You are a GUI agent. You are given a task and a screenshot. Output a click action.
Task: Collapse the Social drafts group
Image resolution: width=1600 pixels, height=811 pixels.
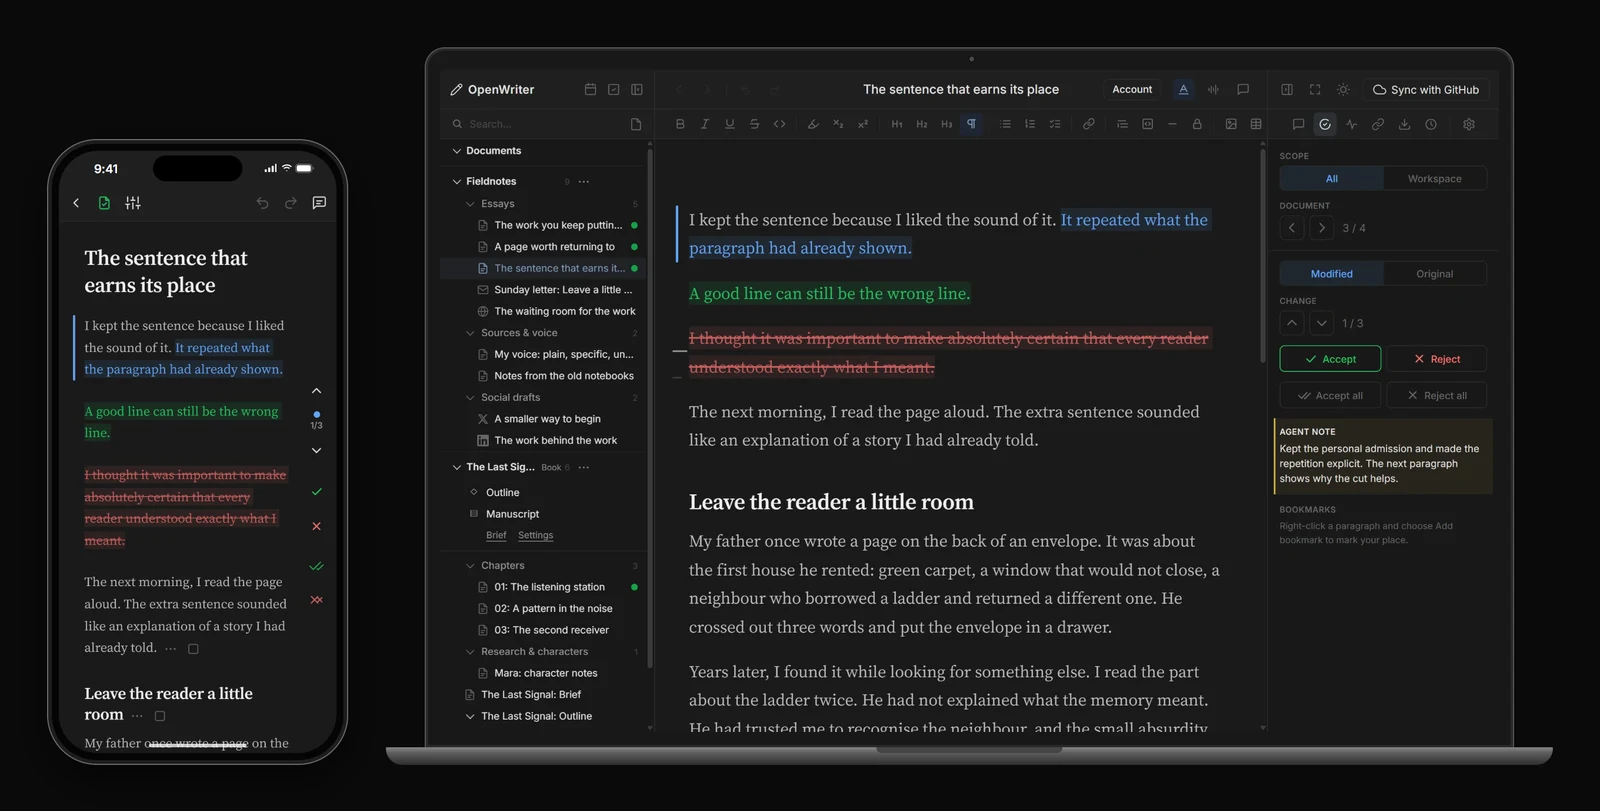pyautogui.click(x=470, y=398)
